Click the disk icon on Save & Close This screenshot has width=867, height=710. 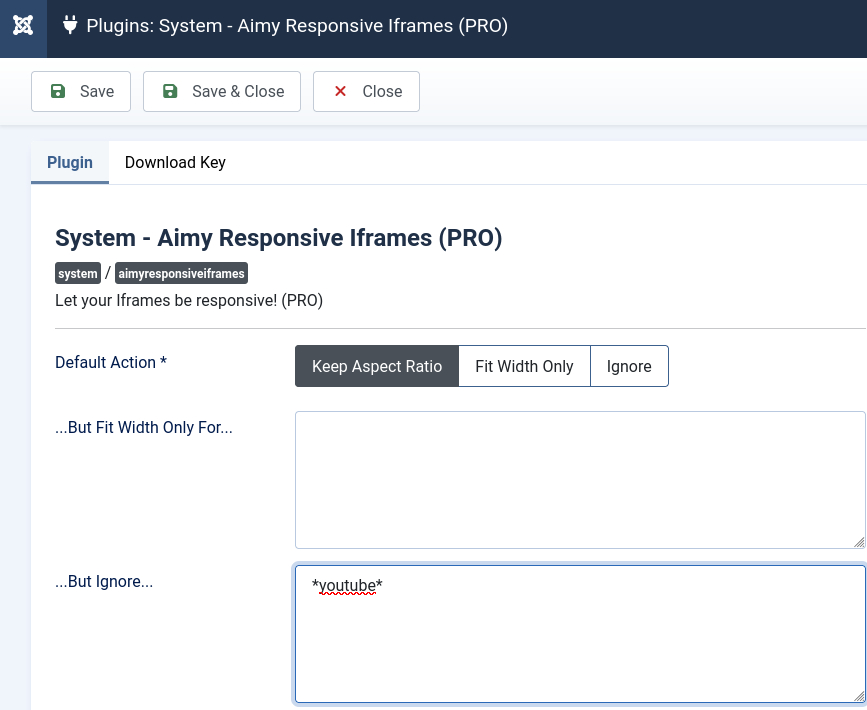pos(169,90)
